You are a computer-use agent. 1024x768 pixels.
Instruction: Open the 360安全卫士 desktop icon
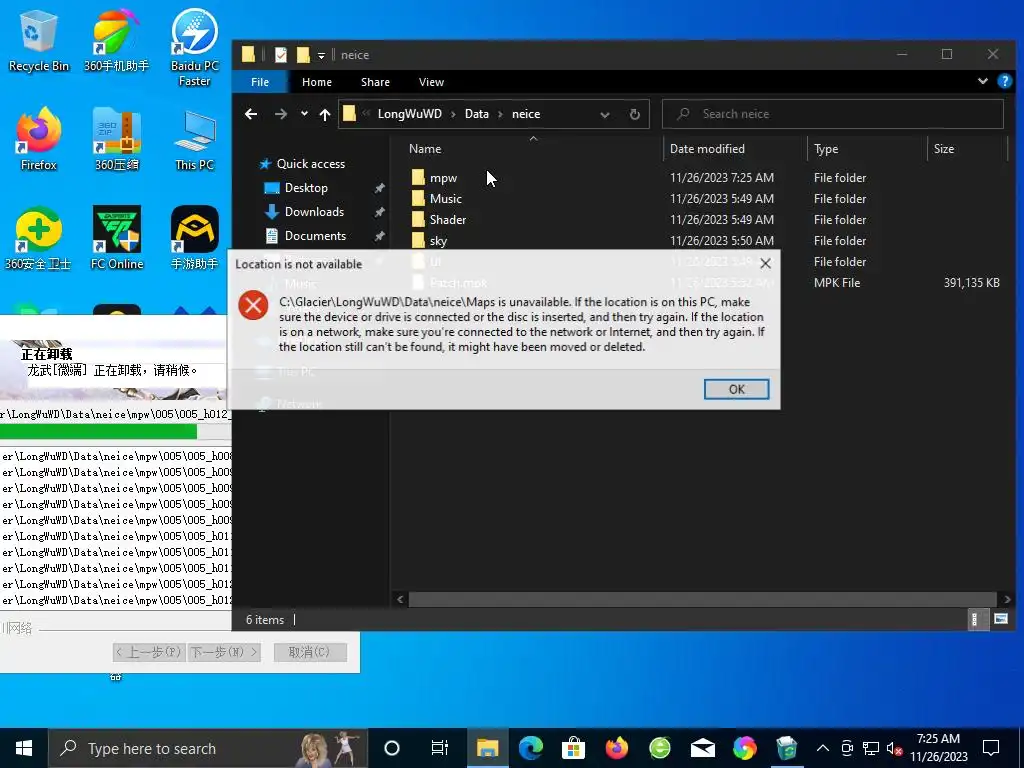(x=38, y=239)
